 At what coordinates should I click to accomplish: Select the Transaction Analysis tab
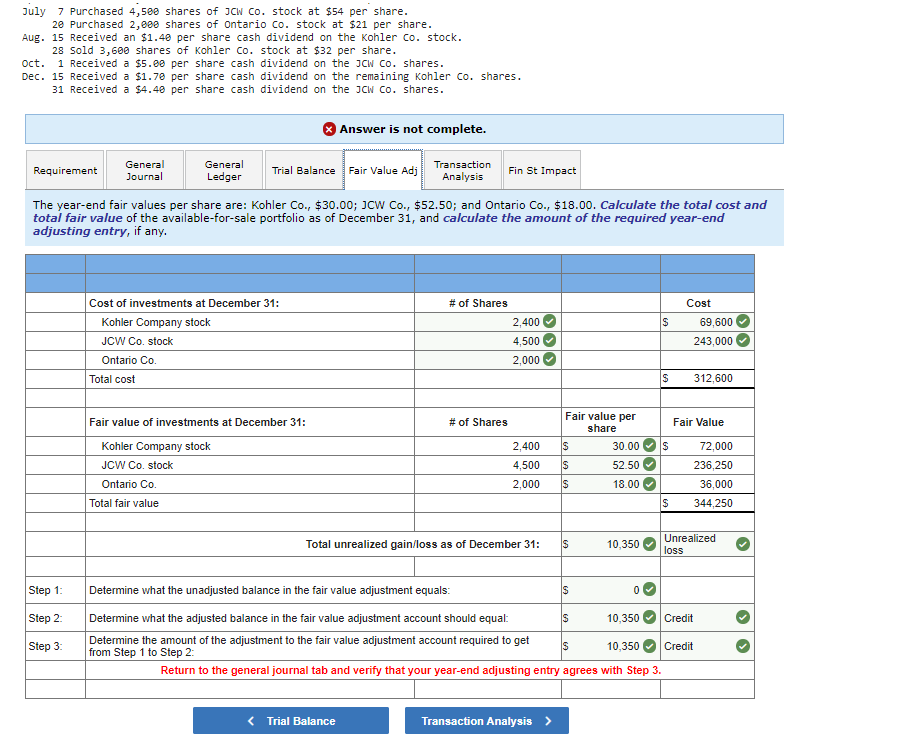461,170
